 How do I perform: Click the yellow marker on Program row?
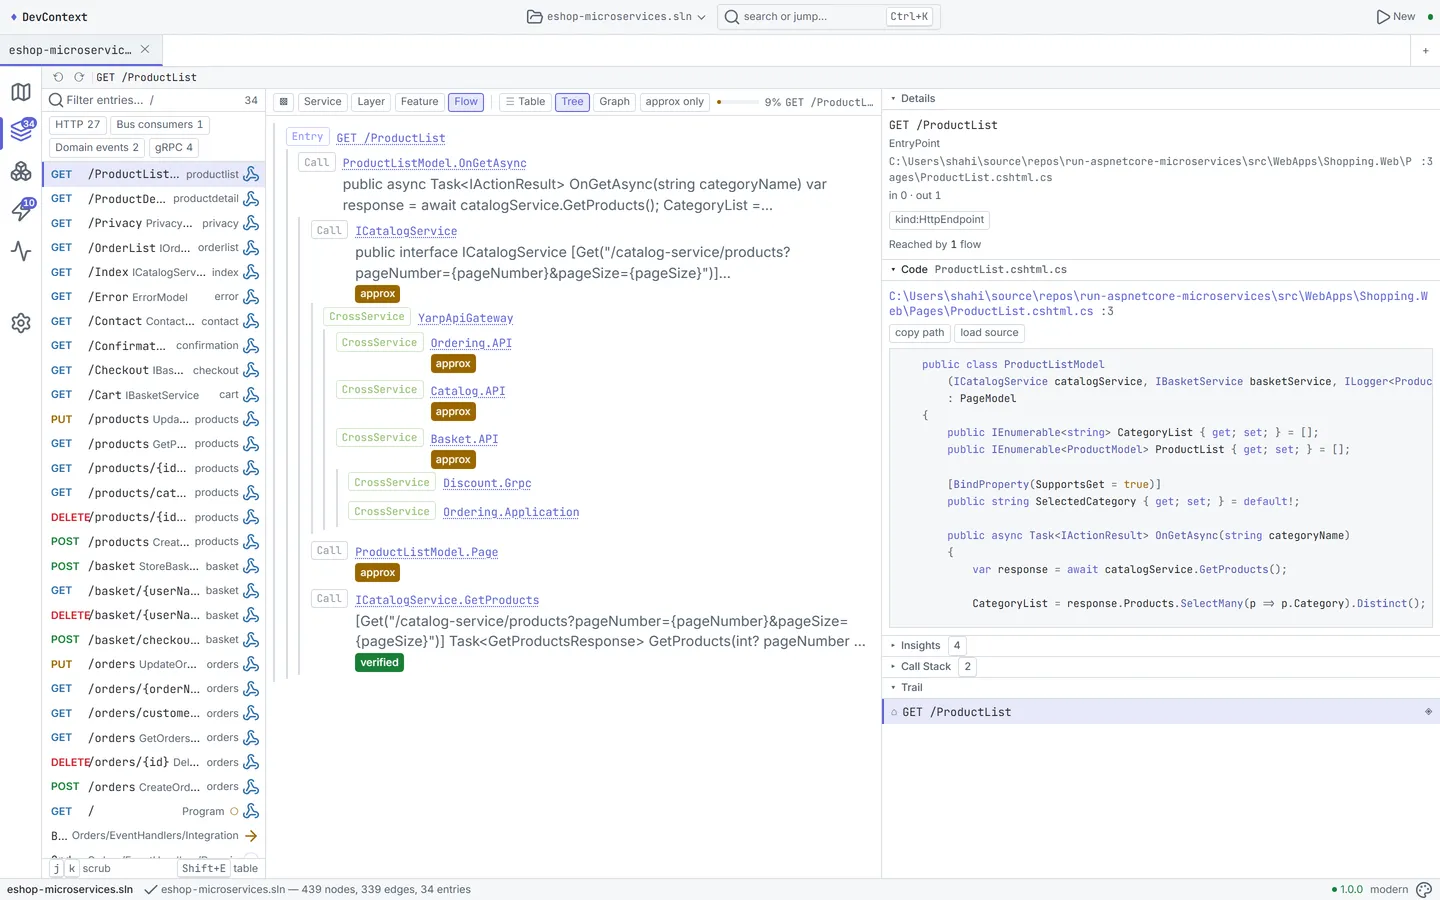234,812
